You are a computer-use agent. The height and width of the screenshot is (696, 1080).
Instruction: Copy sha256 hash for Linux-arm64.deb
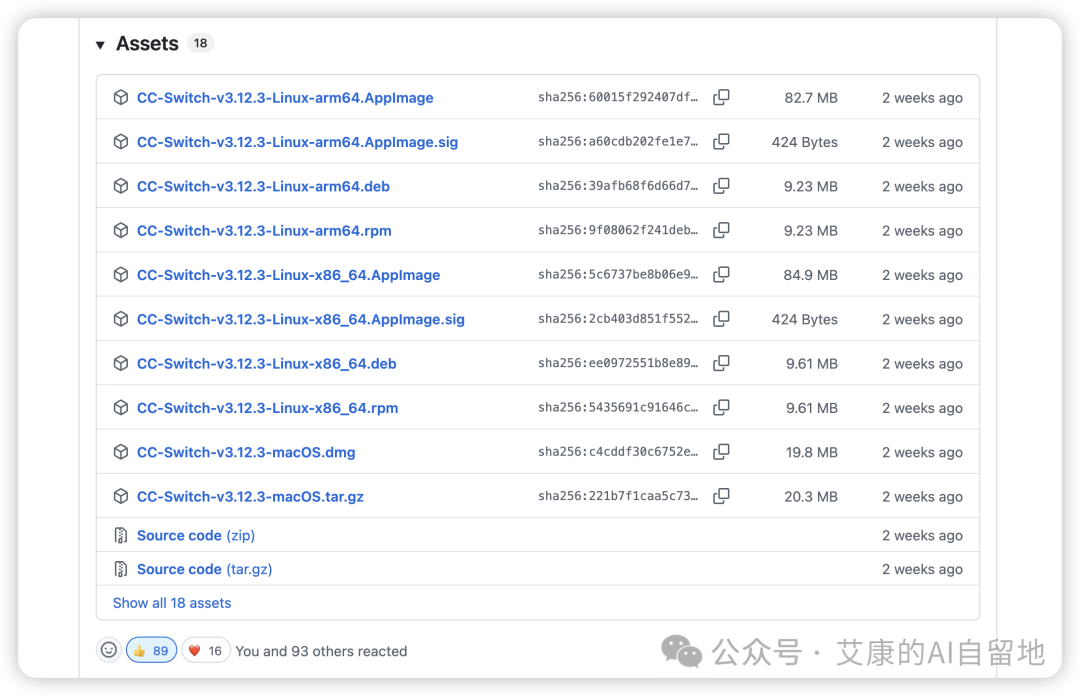[x=721, y=186]
